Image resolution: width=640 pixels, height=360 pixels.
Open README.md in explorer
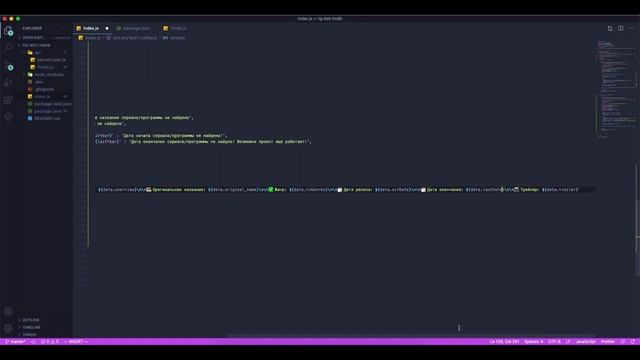47,119
